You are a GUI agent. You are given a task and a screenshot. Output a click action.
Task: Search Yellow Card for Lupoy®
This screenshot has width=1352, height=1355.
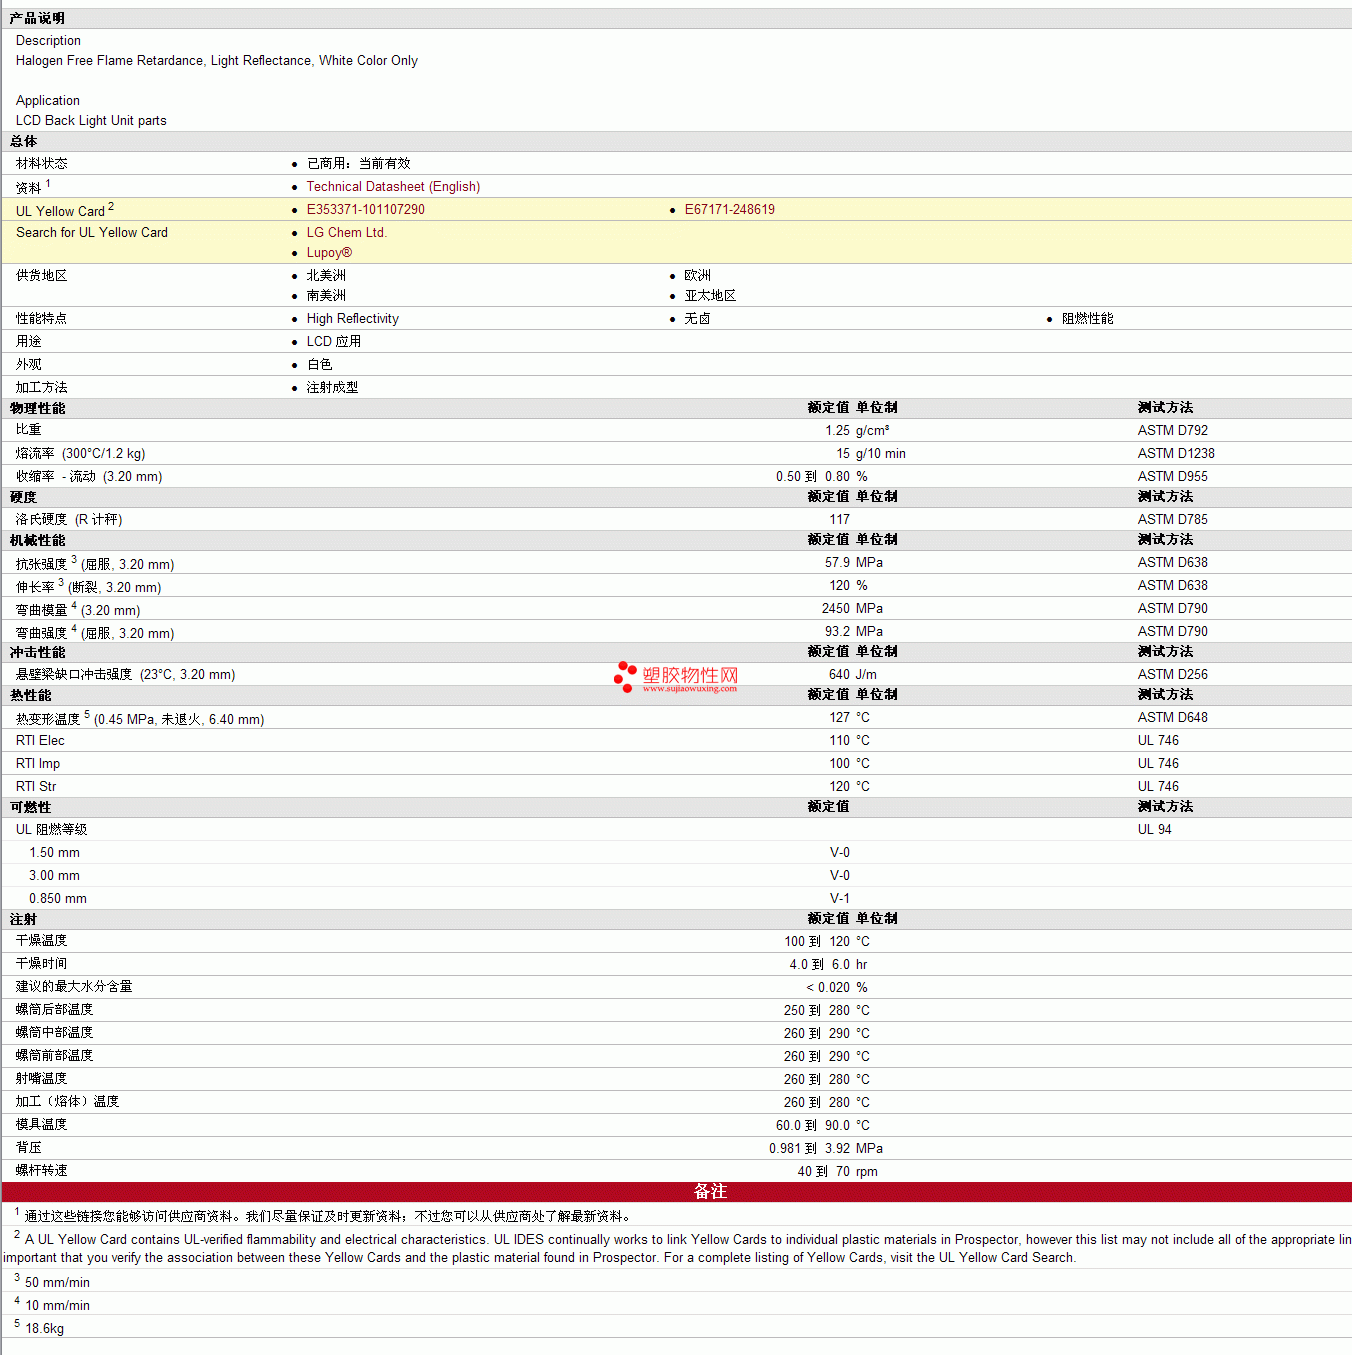click(x=329, y=252)
